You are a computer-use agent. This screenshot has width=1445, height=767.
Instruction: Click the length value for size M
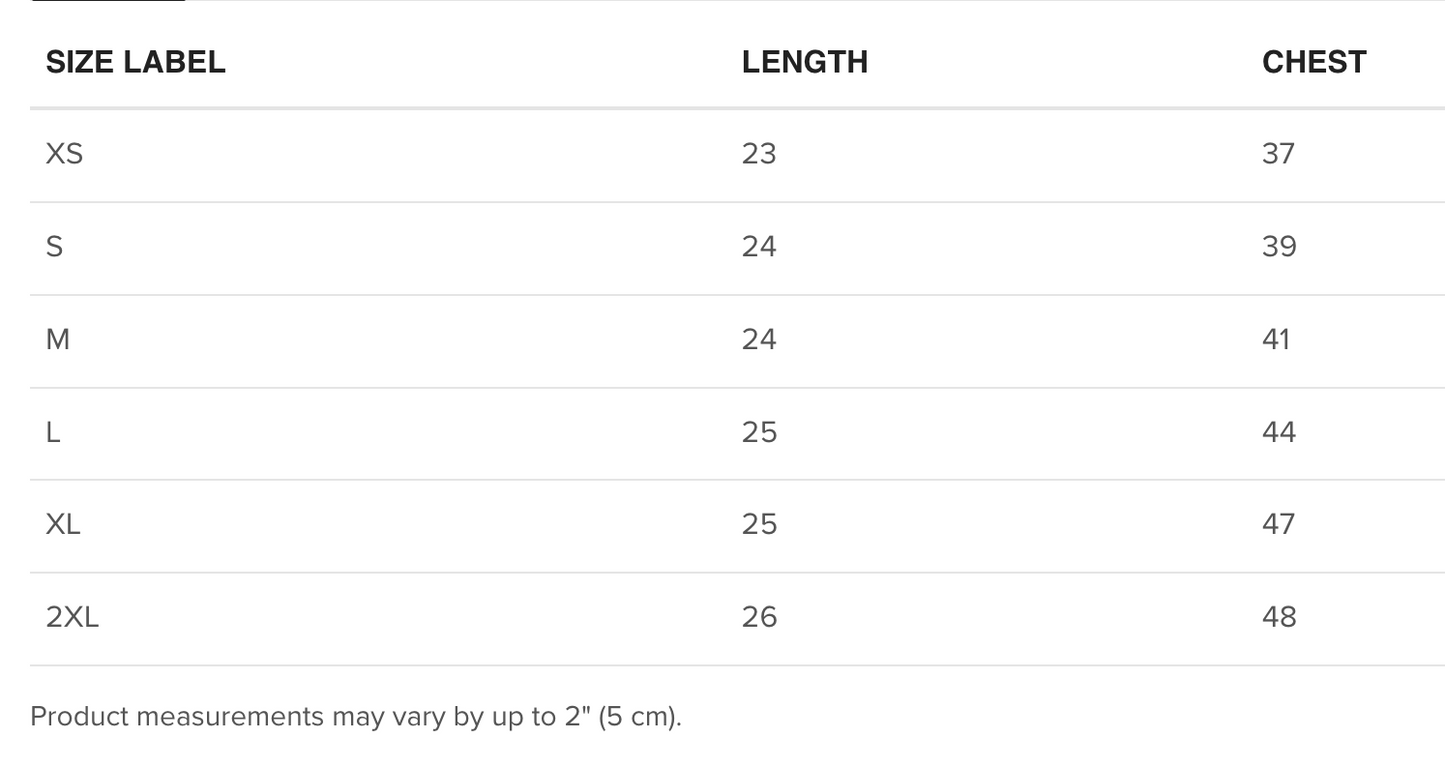tap(759, 340)
